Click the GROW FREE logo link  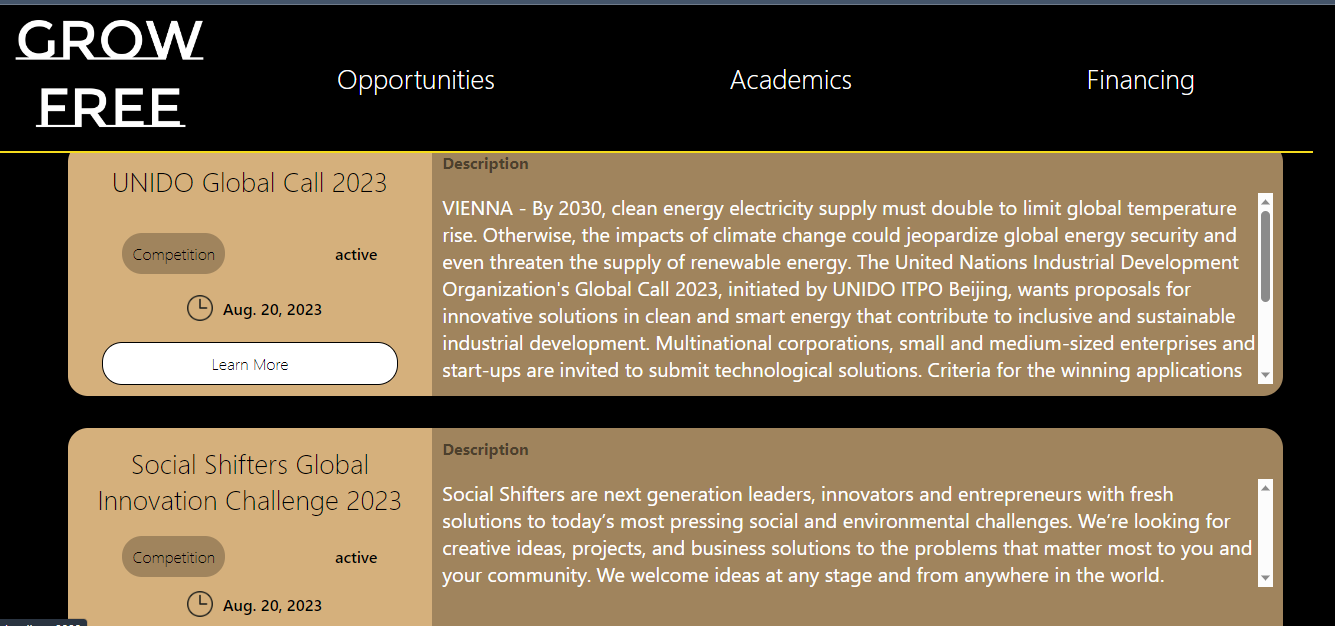110,74
